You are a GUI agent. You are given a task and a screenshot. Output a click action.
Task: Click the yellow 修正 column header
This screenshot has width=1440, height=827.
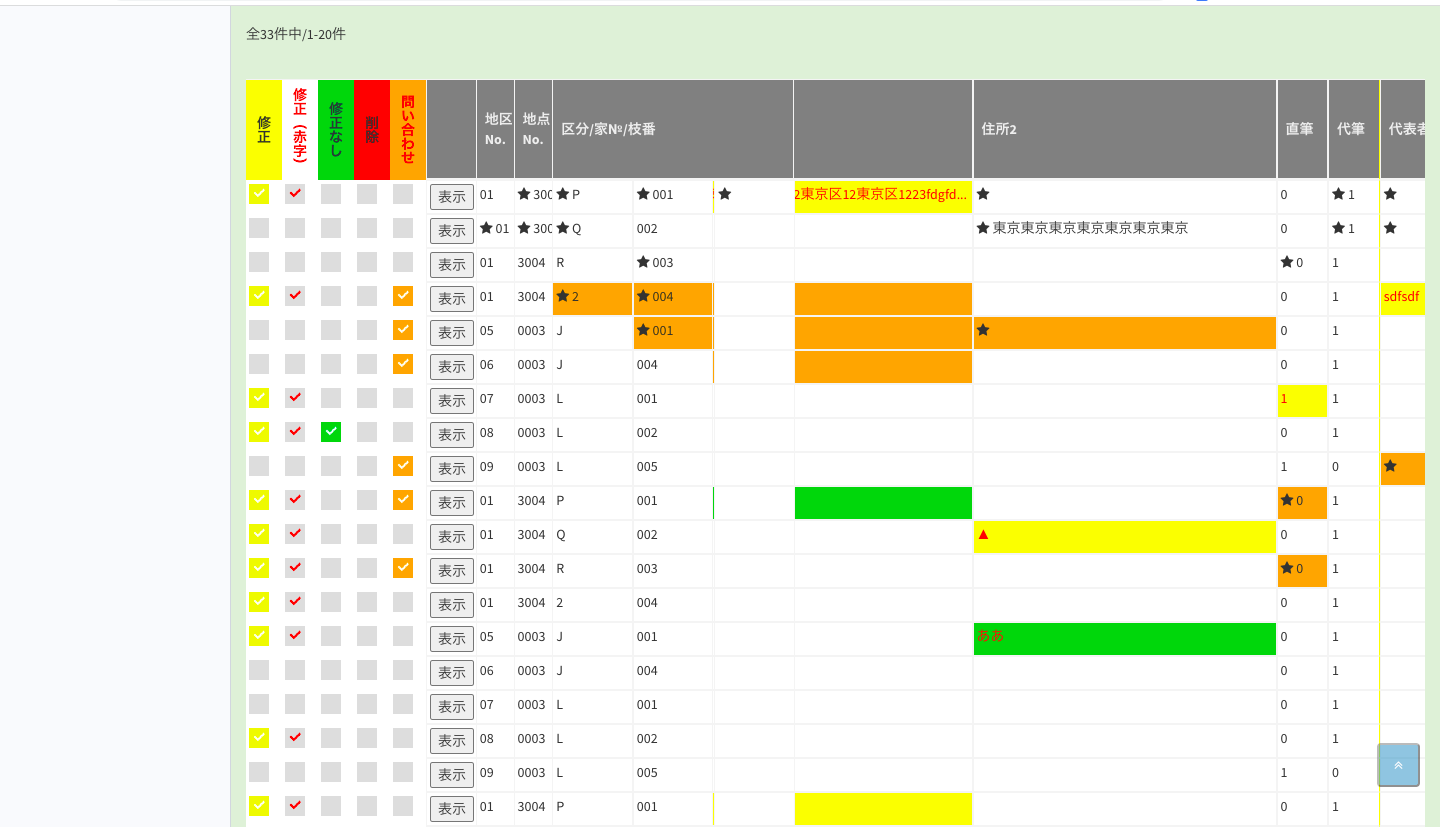[x=264, y=130]
